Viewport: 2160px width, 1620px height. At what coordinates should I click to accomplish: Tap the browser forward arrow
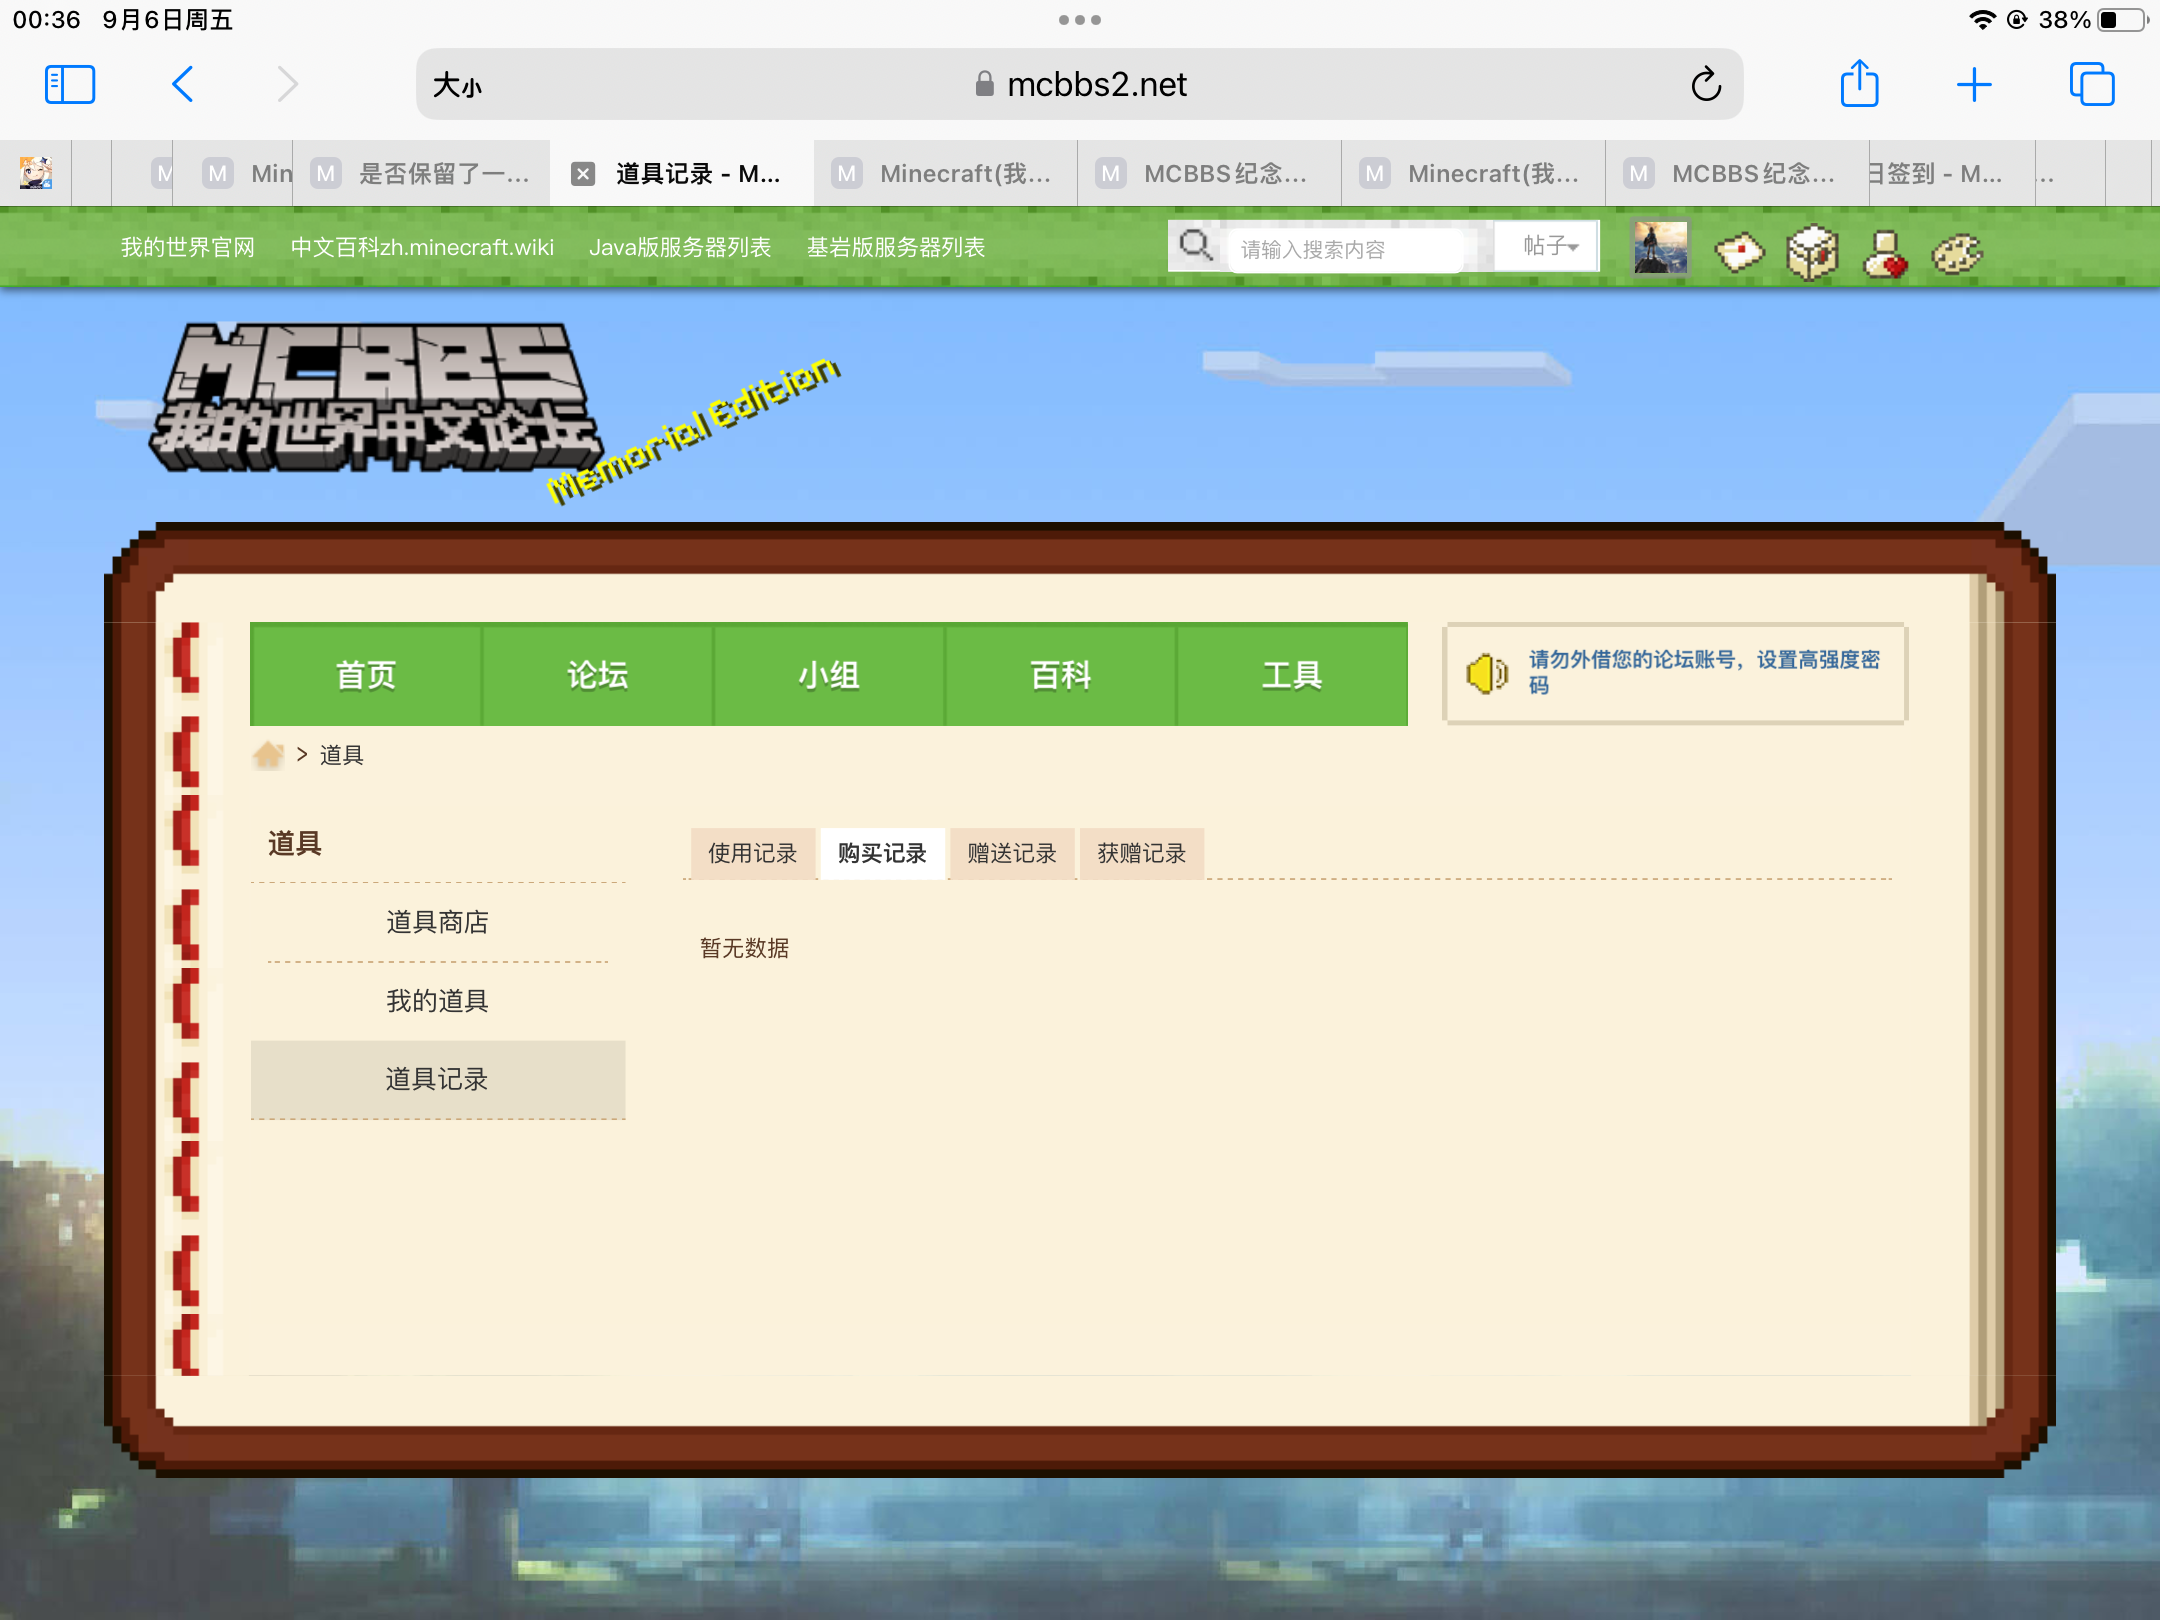click(x=288, y=85)
